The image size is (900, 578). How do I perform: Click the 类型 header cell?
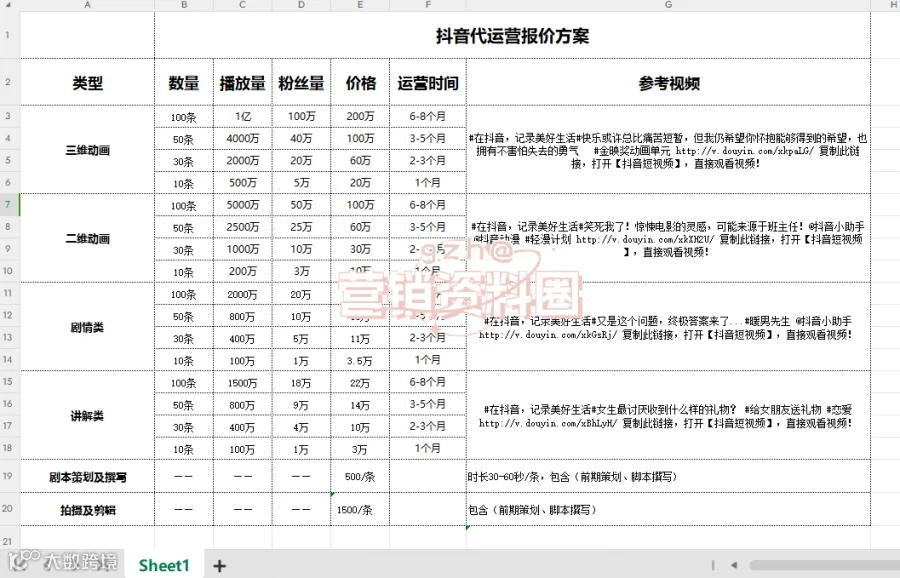[87, 82]
